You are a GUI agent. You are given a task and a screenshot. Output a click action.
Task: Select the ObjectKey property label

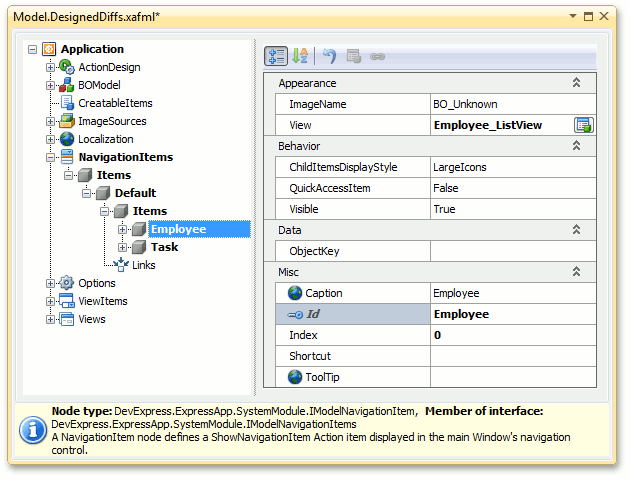coord(314,251)
